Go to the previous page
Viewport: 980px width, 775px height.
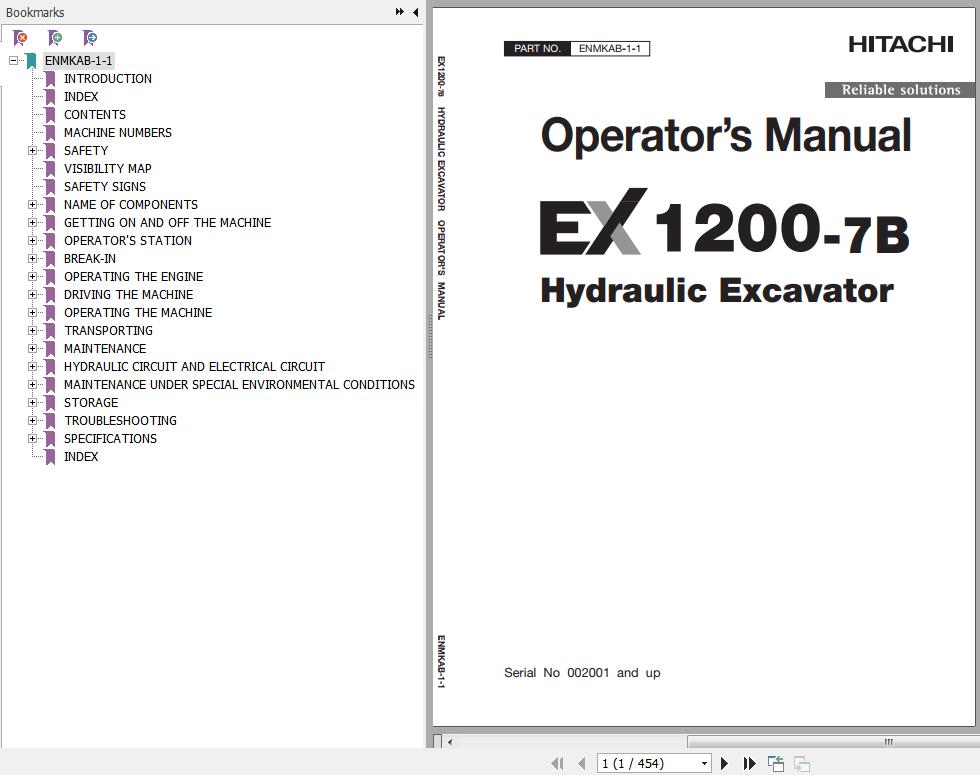582,763
